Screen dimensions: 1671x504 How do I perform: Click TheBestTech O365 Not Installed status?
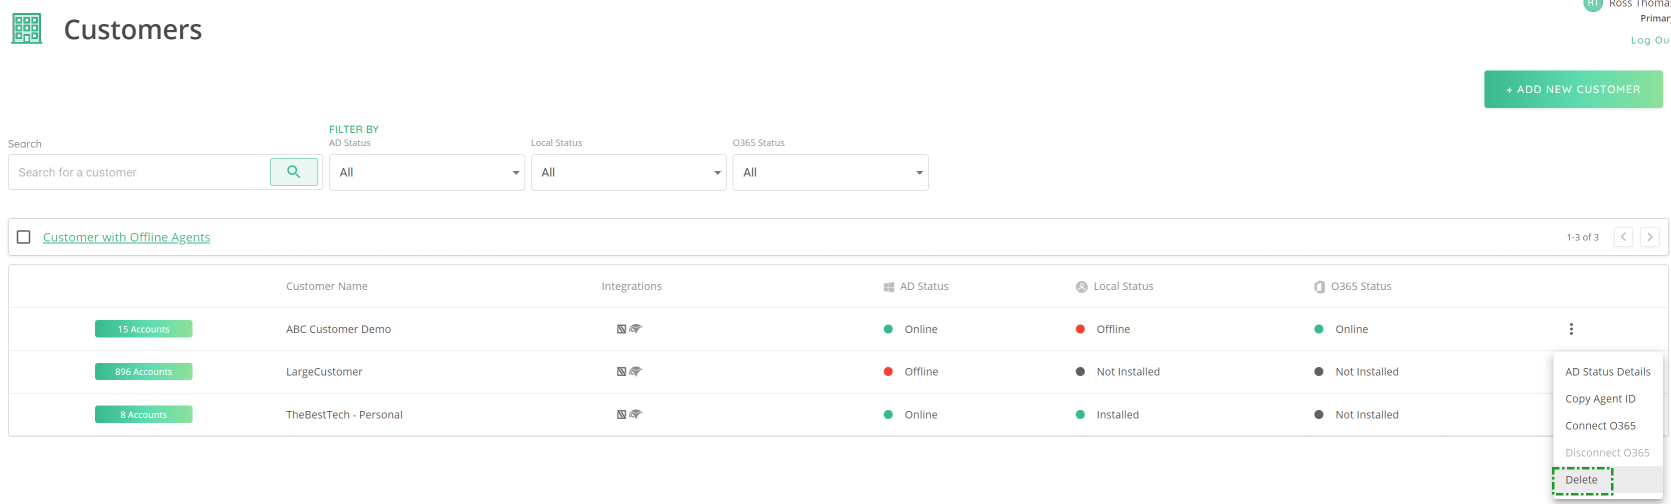tap(1367, 414)
